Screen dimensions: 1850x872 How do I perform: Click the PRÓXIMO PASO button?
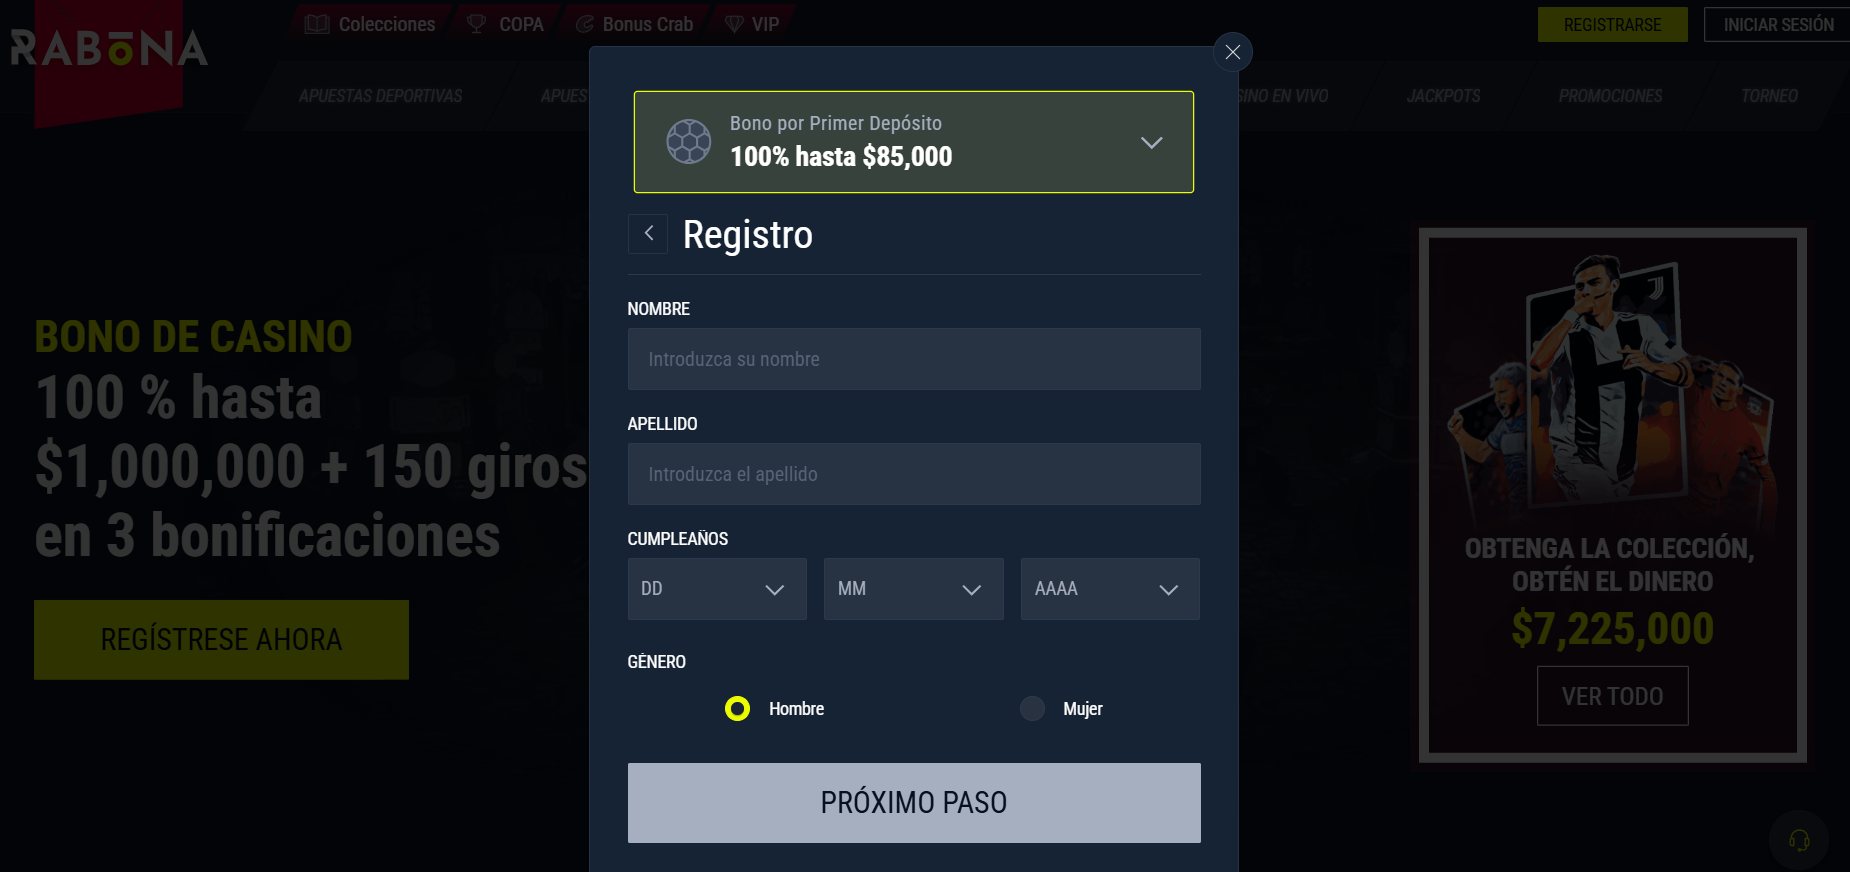[914, 803]
